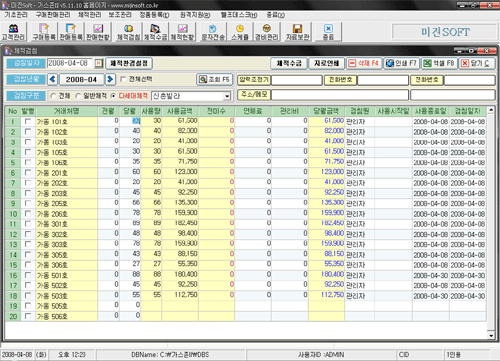
Task: Click the 종료 exit toolbar icon
Action: tap(328, 32)
